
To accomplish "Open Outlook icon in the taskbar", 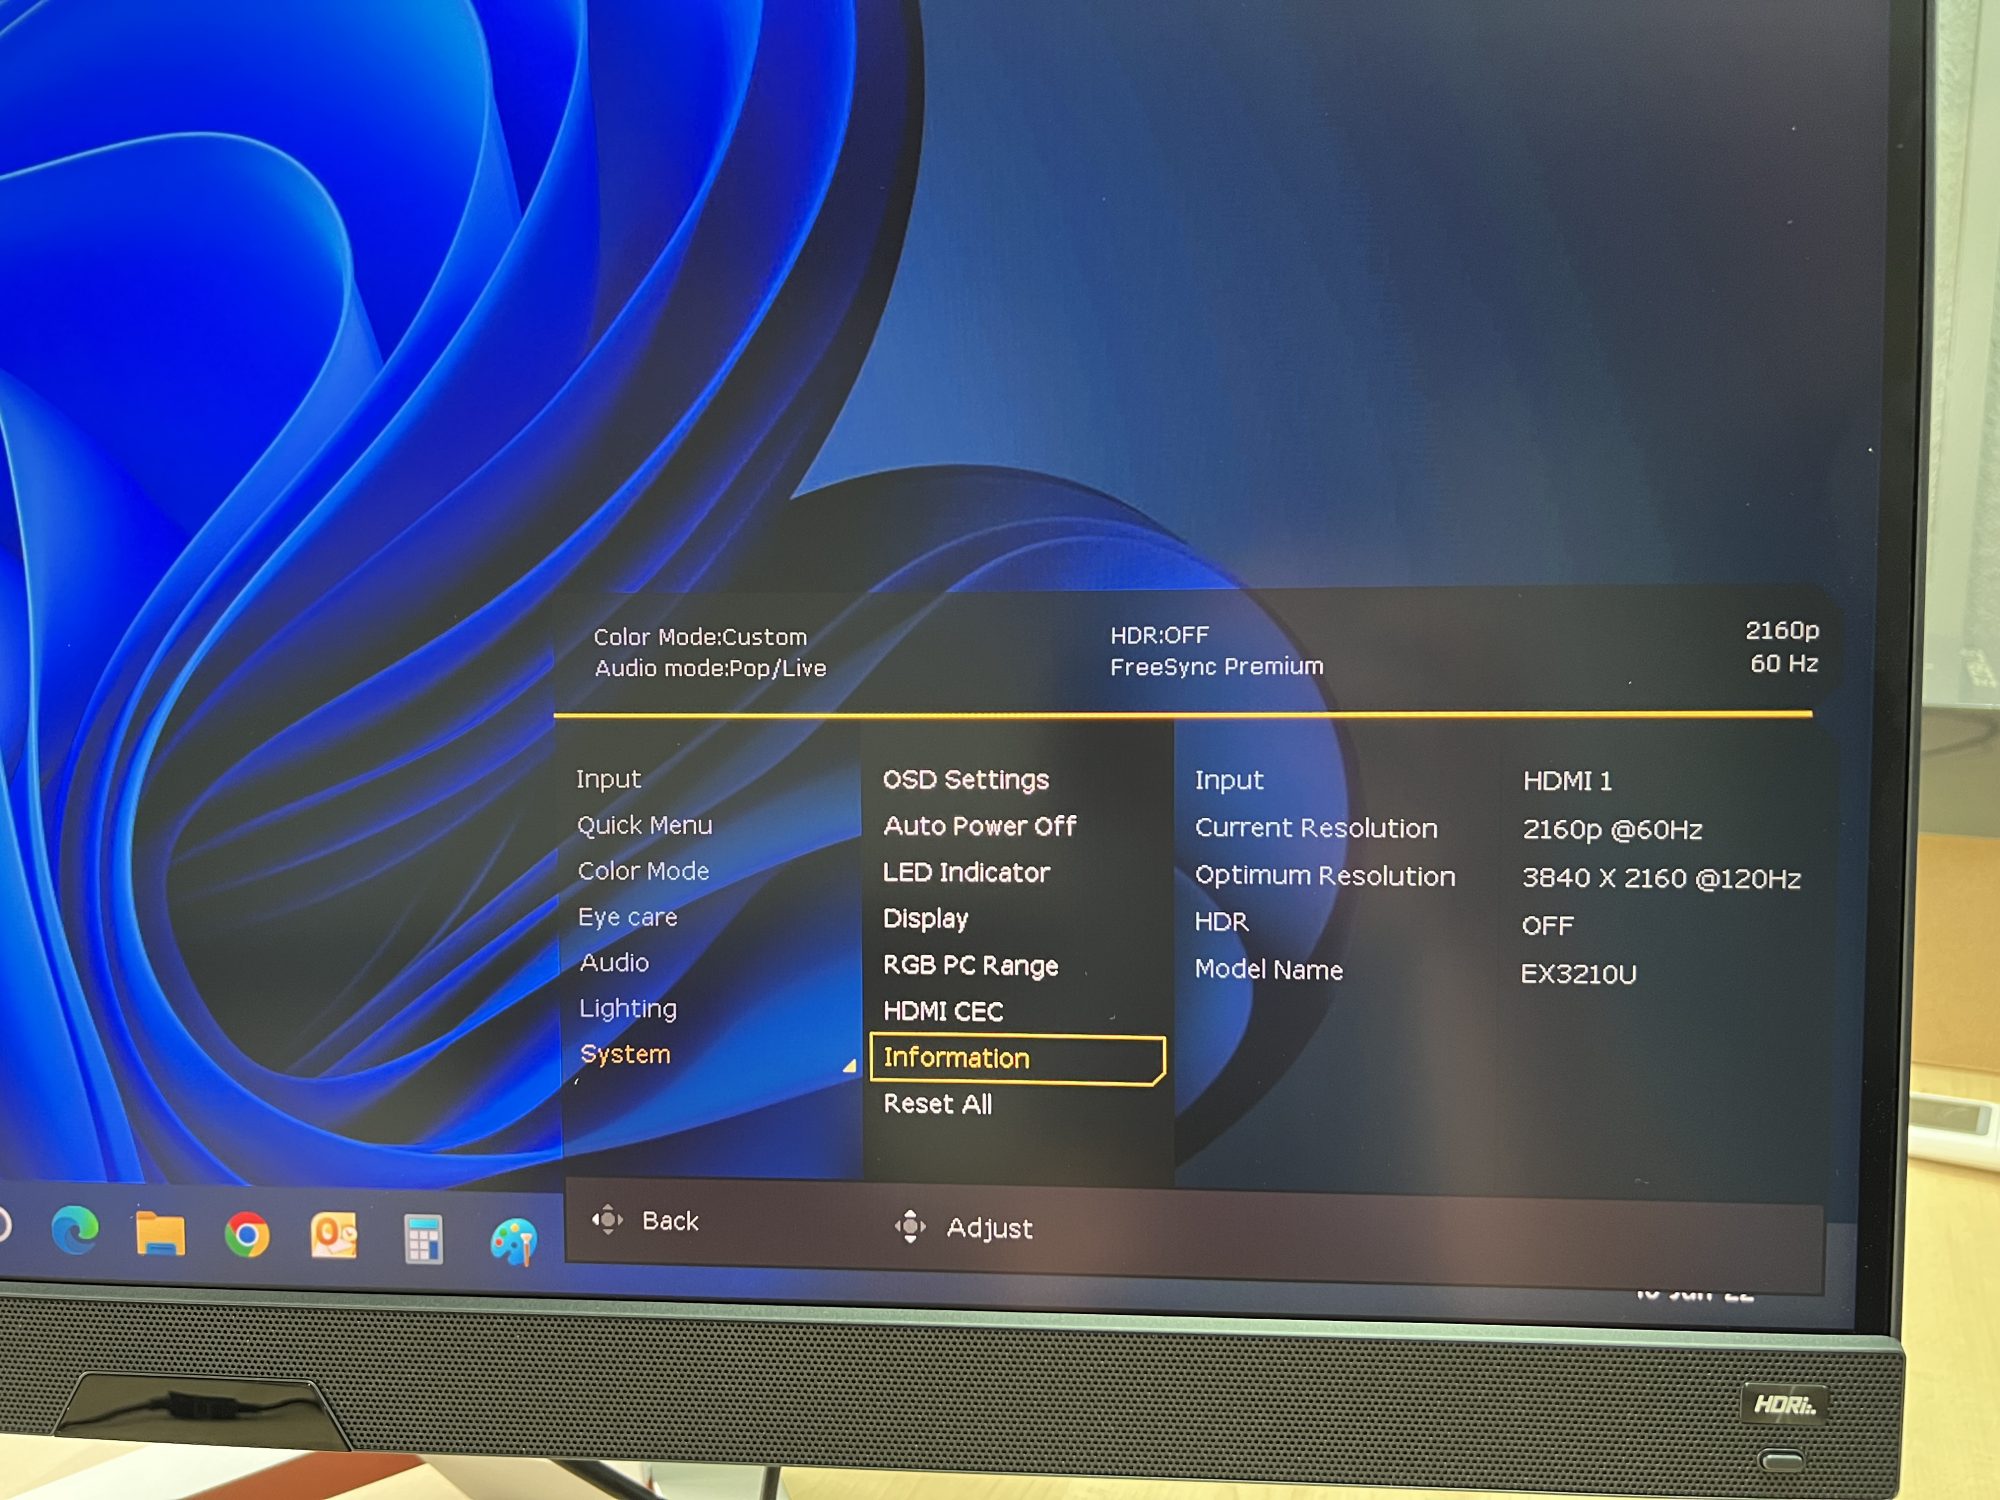I will 334,1236.
